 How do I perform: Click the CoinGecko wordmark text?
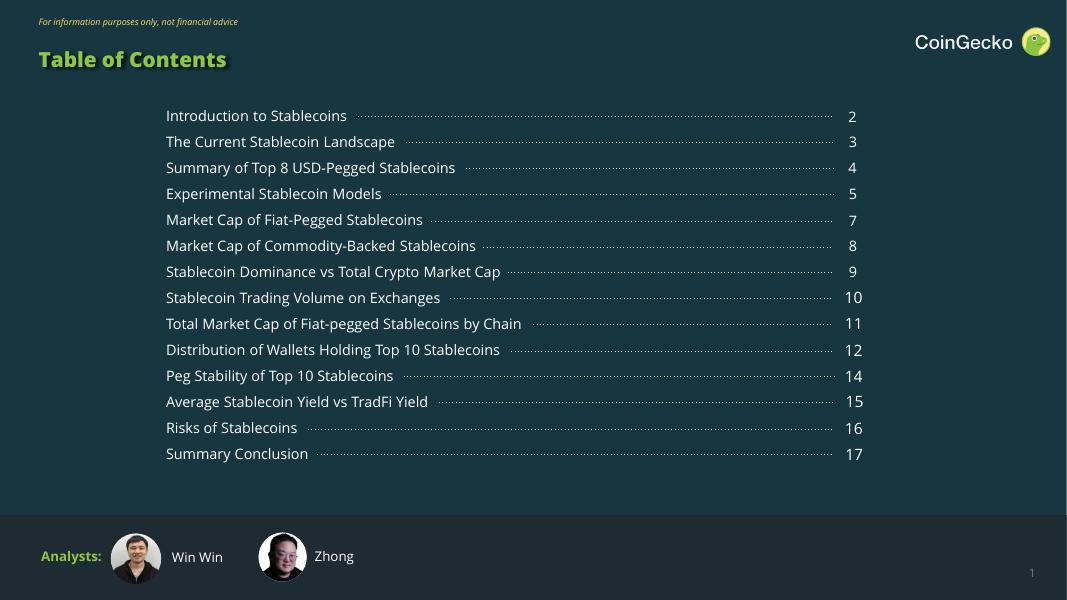coord(963,43)
